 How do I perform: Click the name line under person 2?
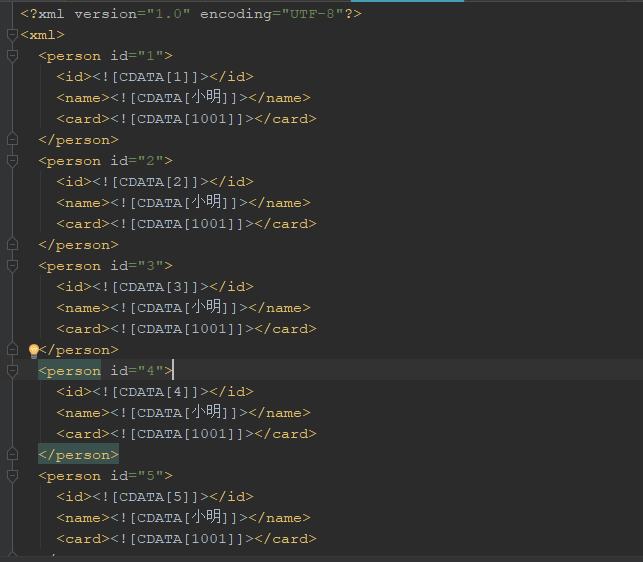pyautogui.click(x=183, y=203)
